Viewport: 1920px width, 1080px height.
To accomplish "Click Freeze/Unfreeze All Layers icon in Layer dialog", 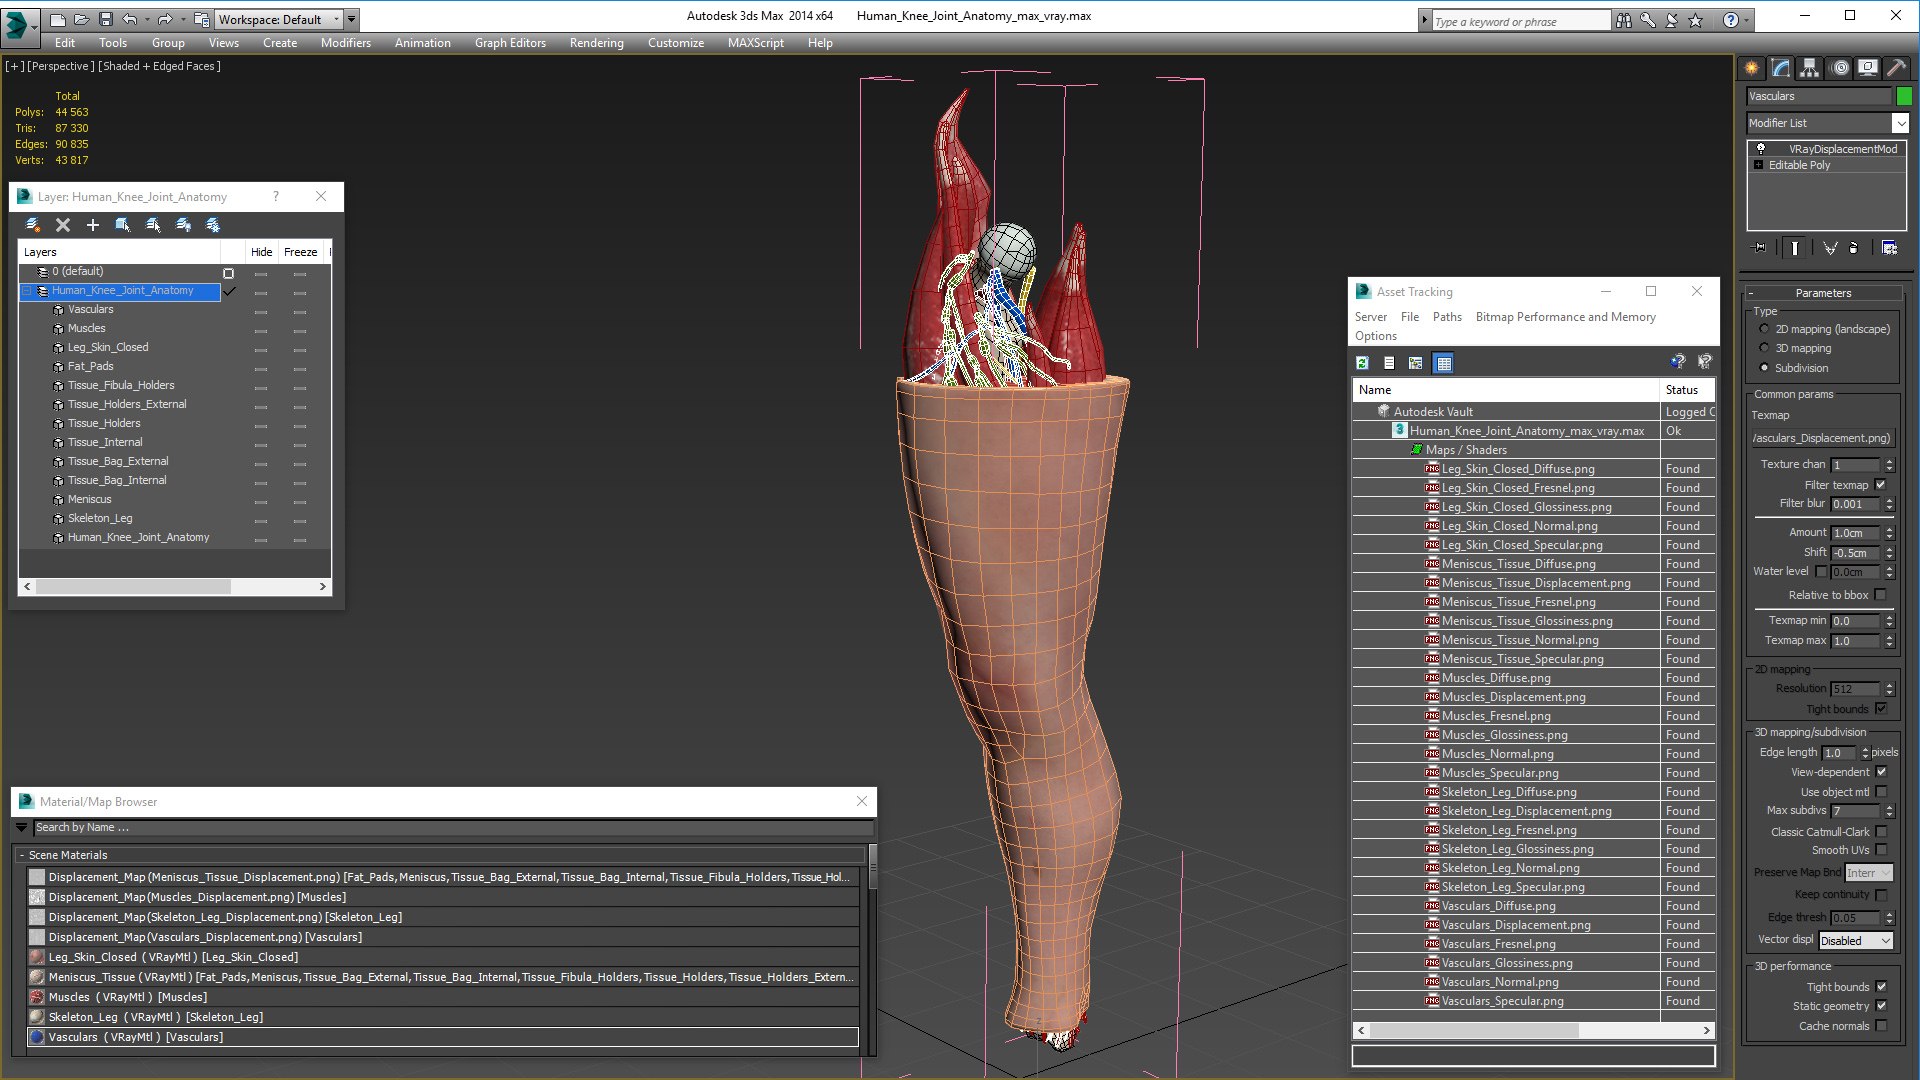I will tap(213, 225).
